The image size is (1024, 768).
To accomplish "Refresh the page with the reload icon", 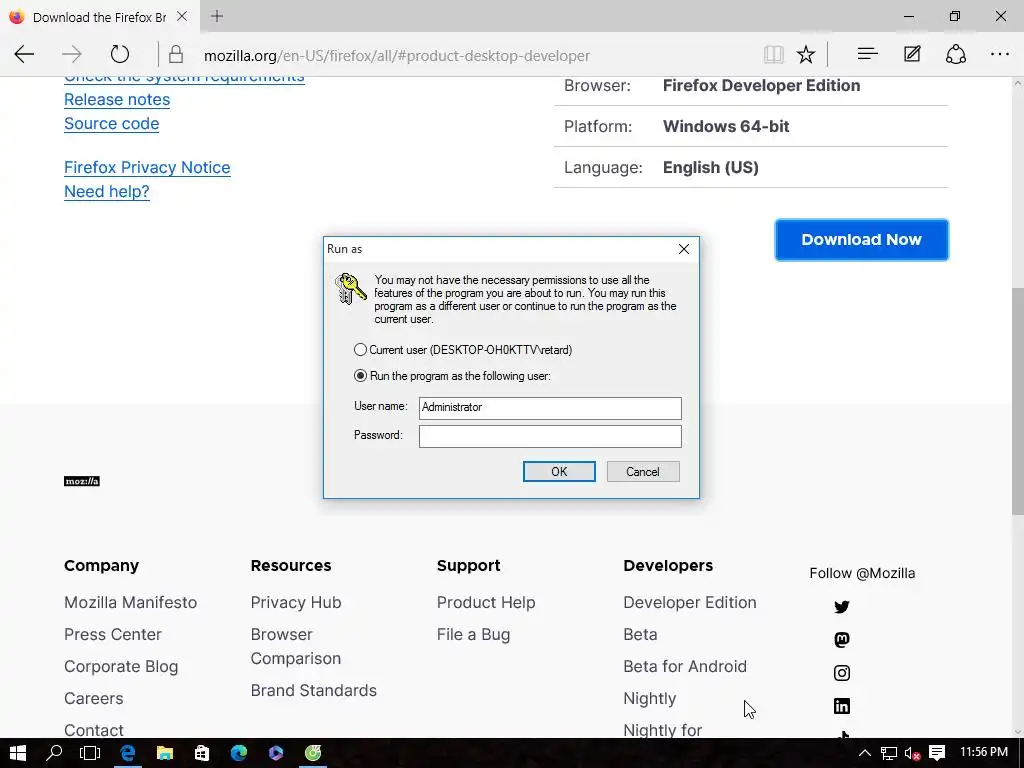I will pyautogui.click(x=120, y=54).
